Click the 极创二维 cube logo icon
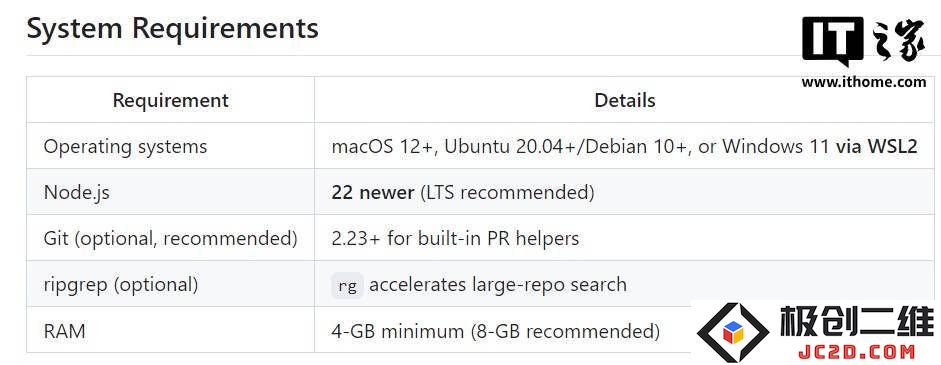The image size is (941, 365). (733, 332)
